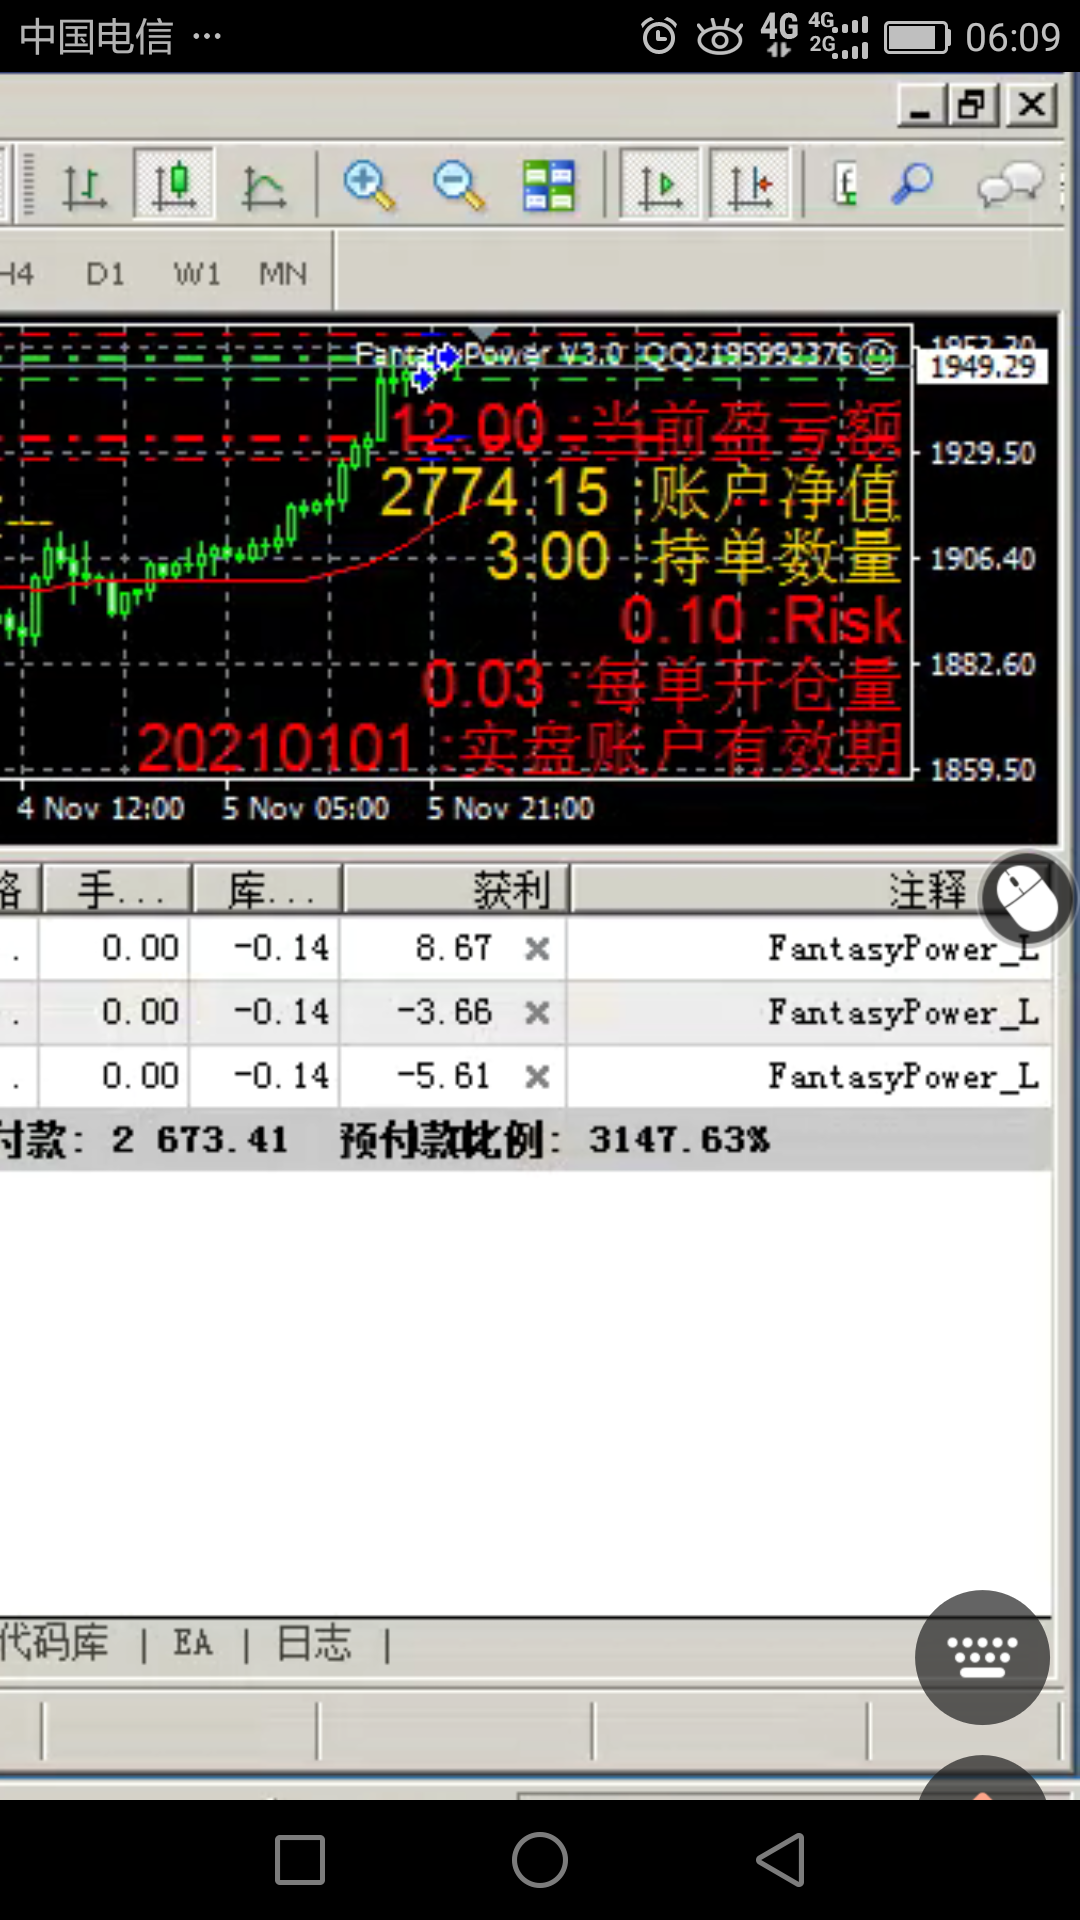Click the 5 Nov 21:00 time label

click(510, 808)
